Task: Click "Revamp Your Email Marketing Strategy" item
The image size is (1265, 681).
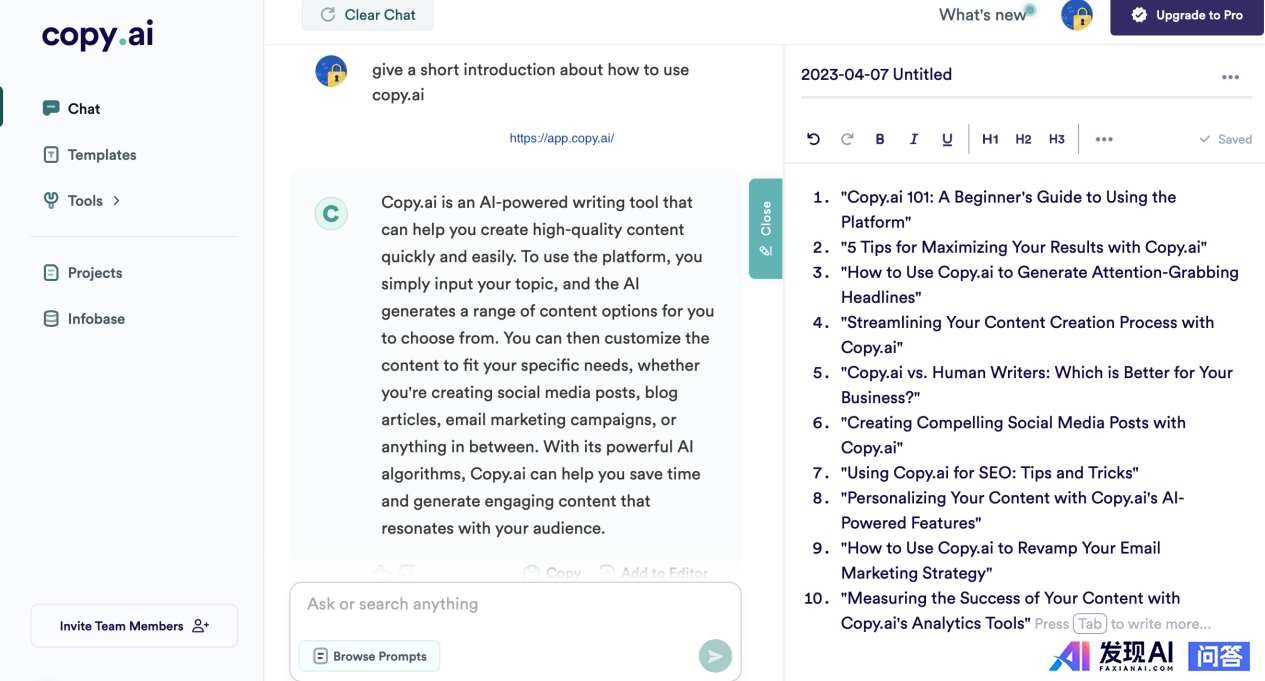Action: coord(1001,560)
